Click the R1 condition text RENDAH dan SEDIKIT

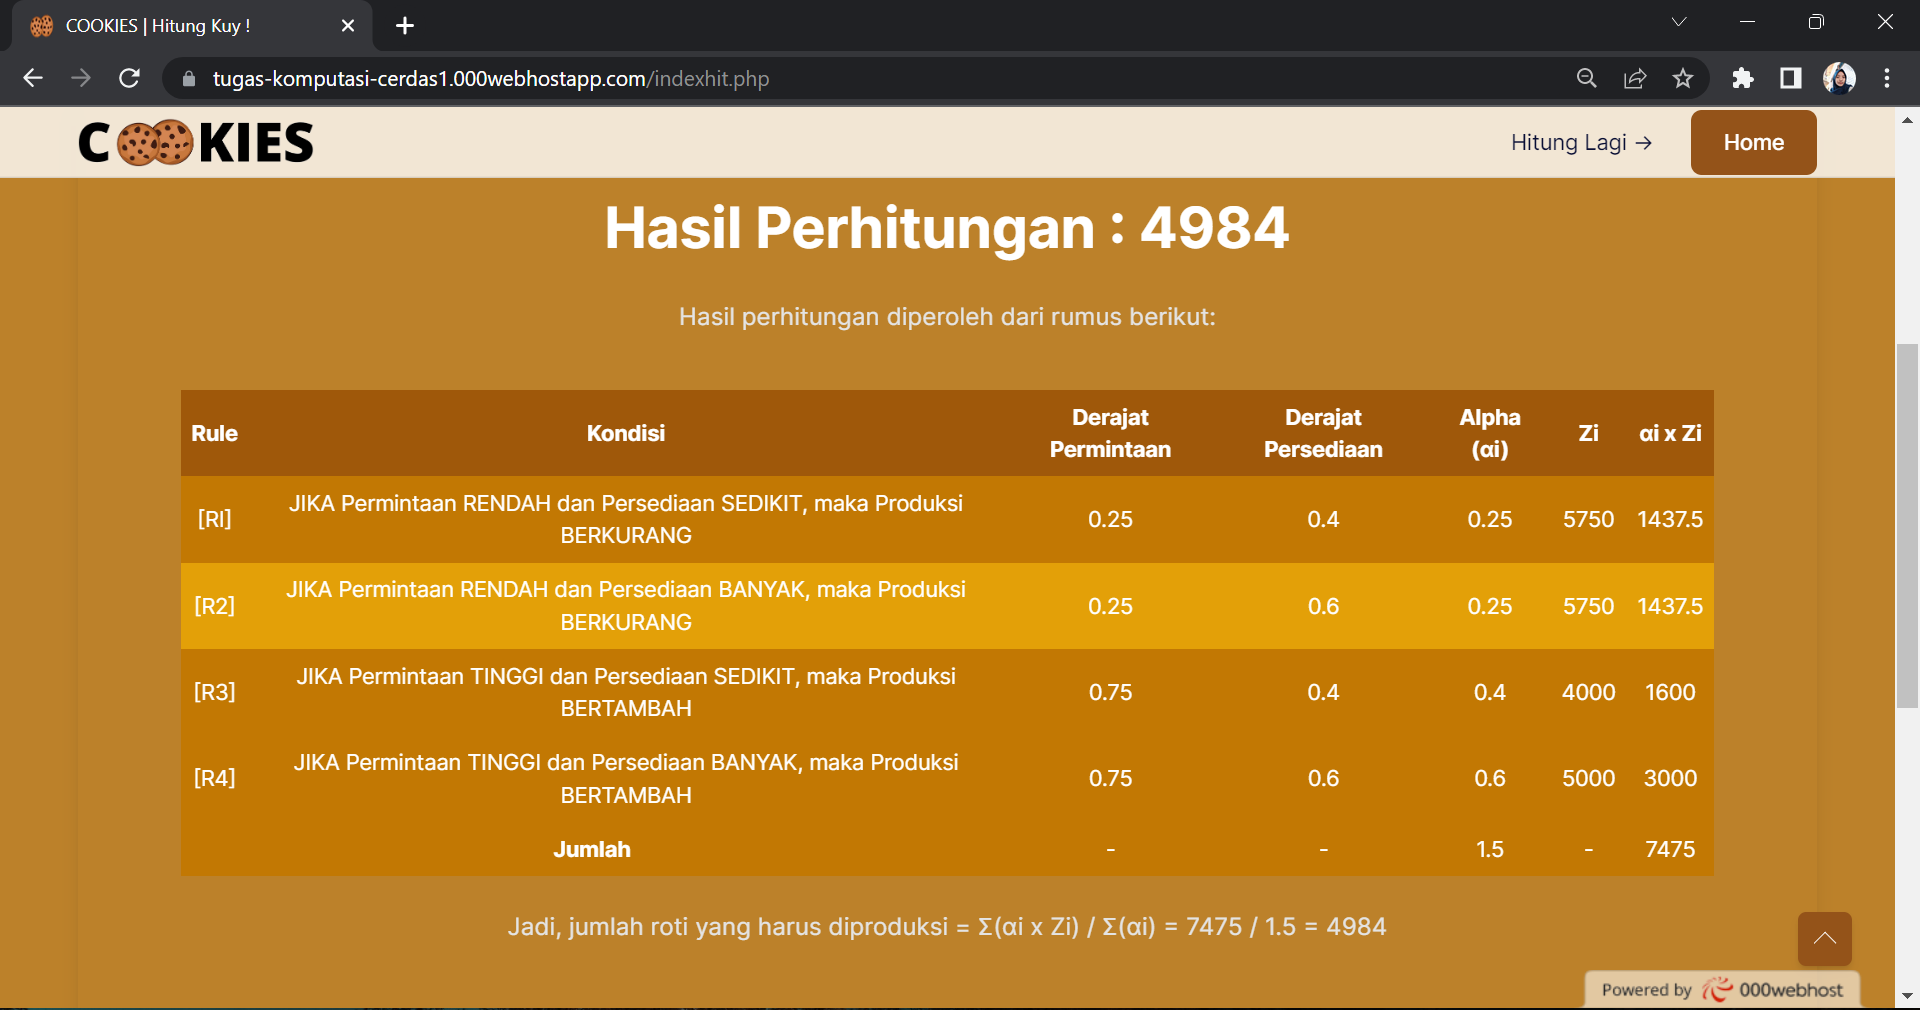point(626,519)
